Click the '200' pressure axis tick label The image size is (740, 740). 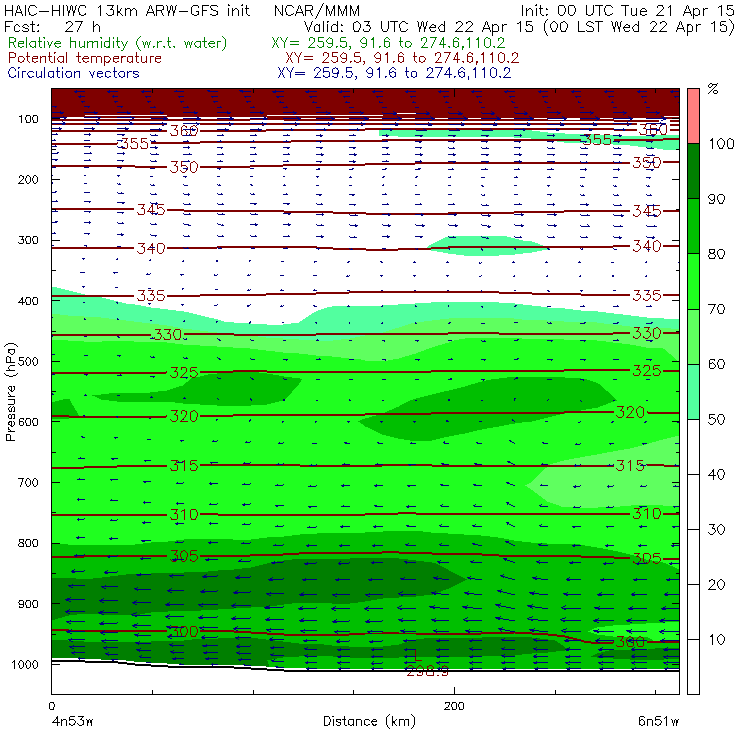[x=28, y=179]
